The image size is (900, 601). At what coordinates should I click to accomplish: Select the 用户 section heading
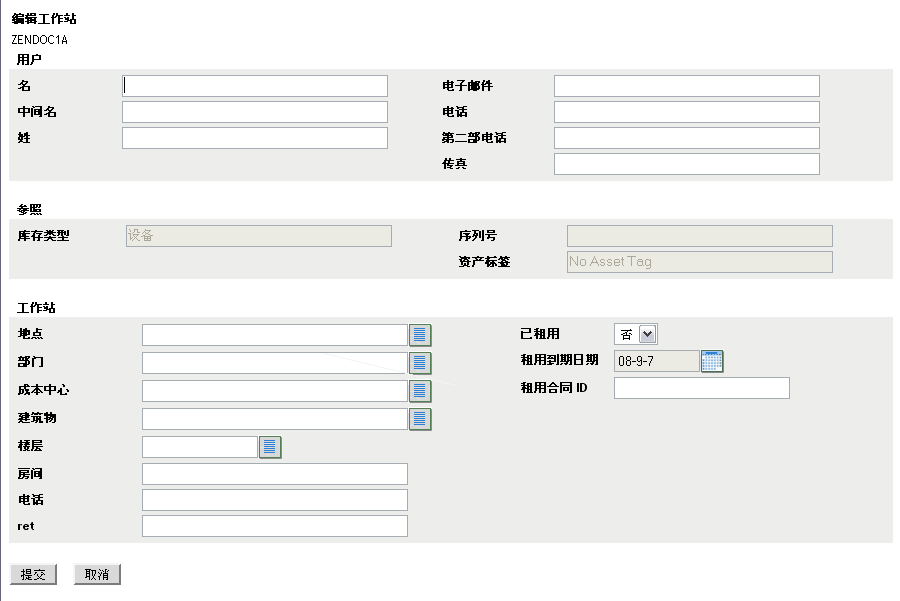[29, 59]
